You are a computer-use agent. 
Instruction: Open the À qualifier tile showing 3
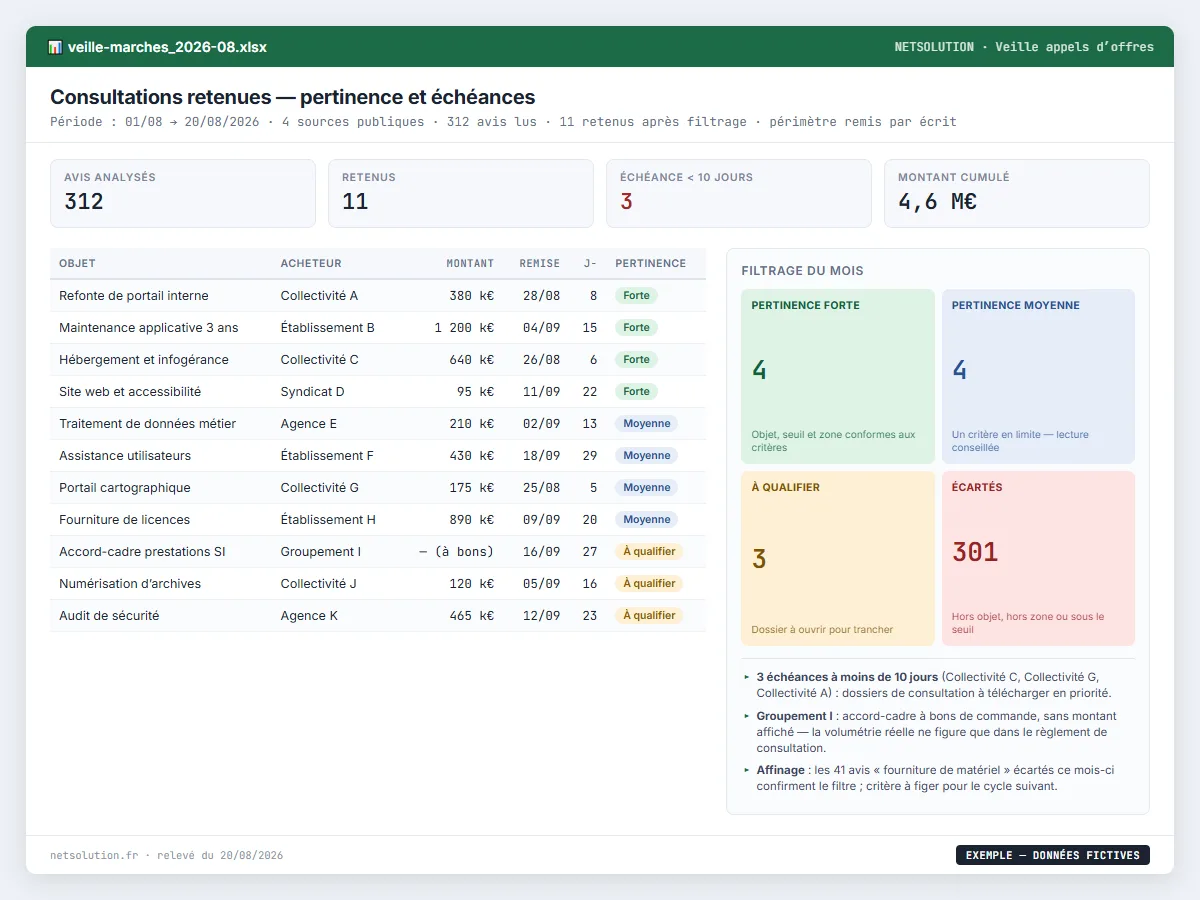point(838,558)
